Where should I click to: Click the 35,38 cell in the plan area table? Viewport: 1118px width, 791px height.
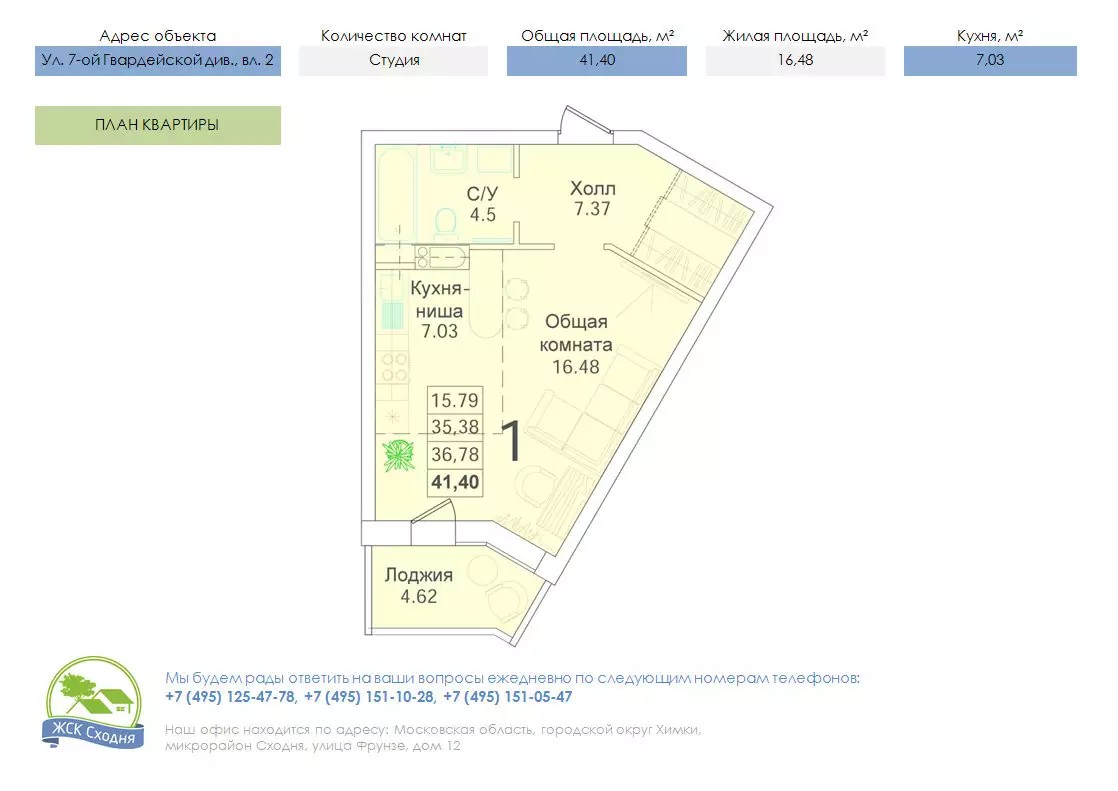(455, 427)
